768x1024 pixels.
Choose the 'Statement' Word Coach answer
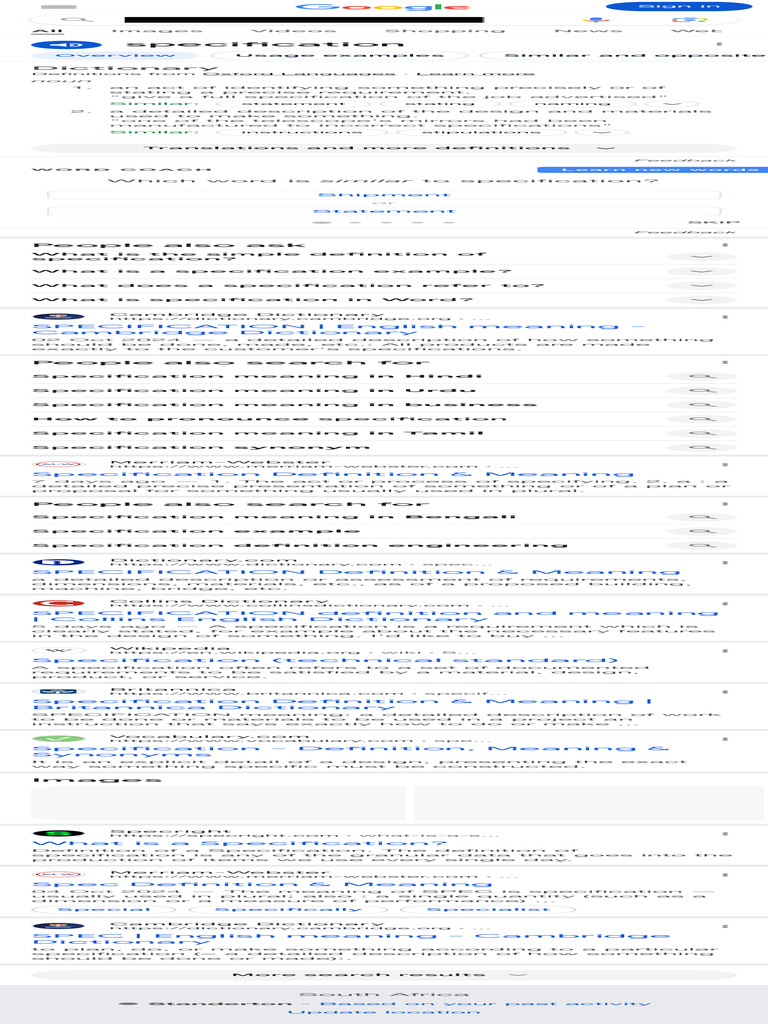pos(384,212)
